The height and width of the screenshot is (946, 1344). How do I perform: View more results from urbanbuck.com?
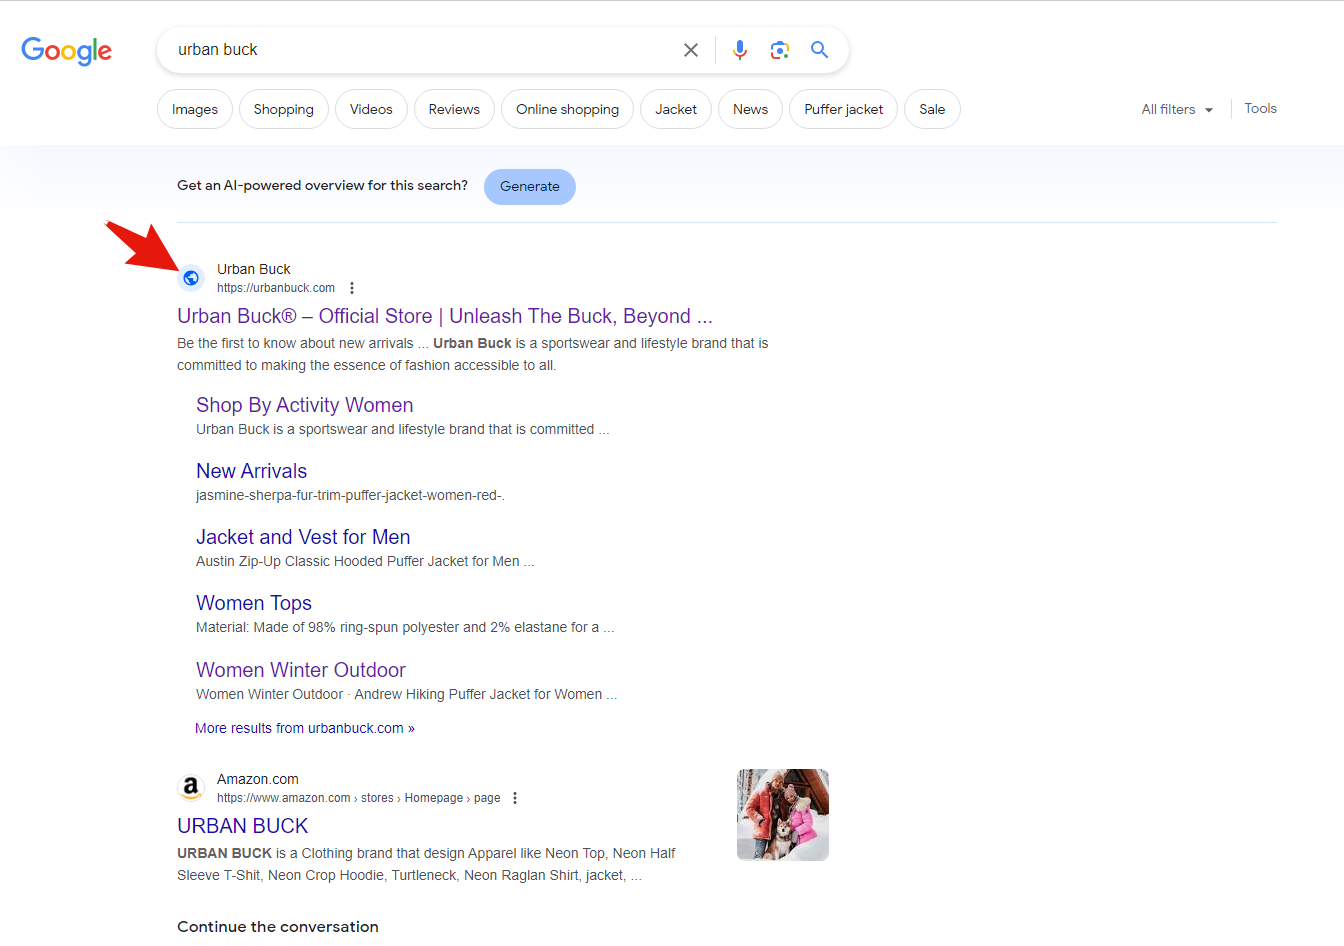click(x=305, y=728)
